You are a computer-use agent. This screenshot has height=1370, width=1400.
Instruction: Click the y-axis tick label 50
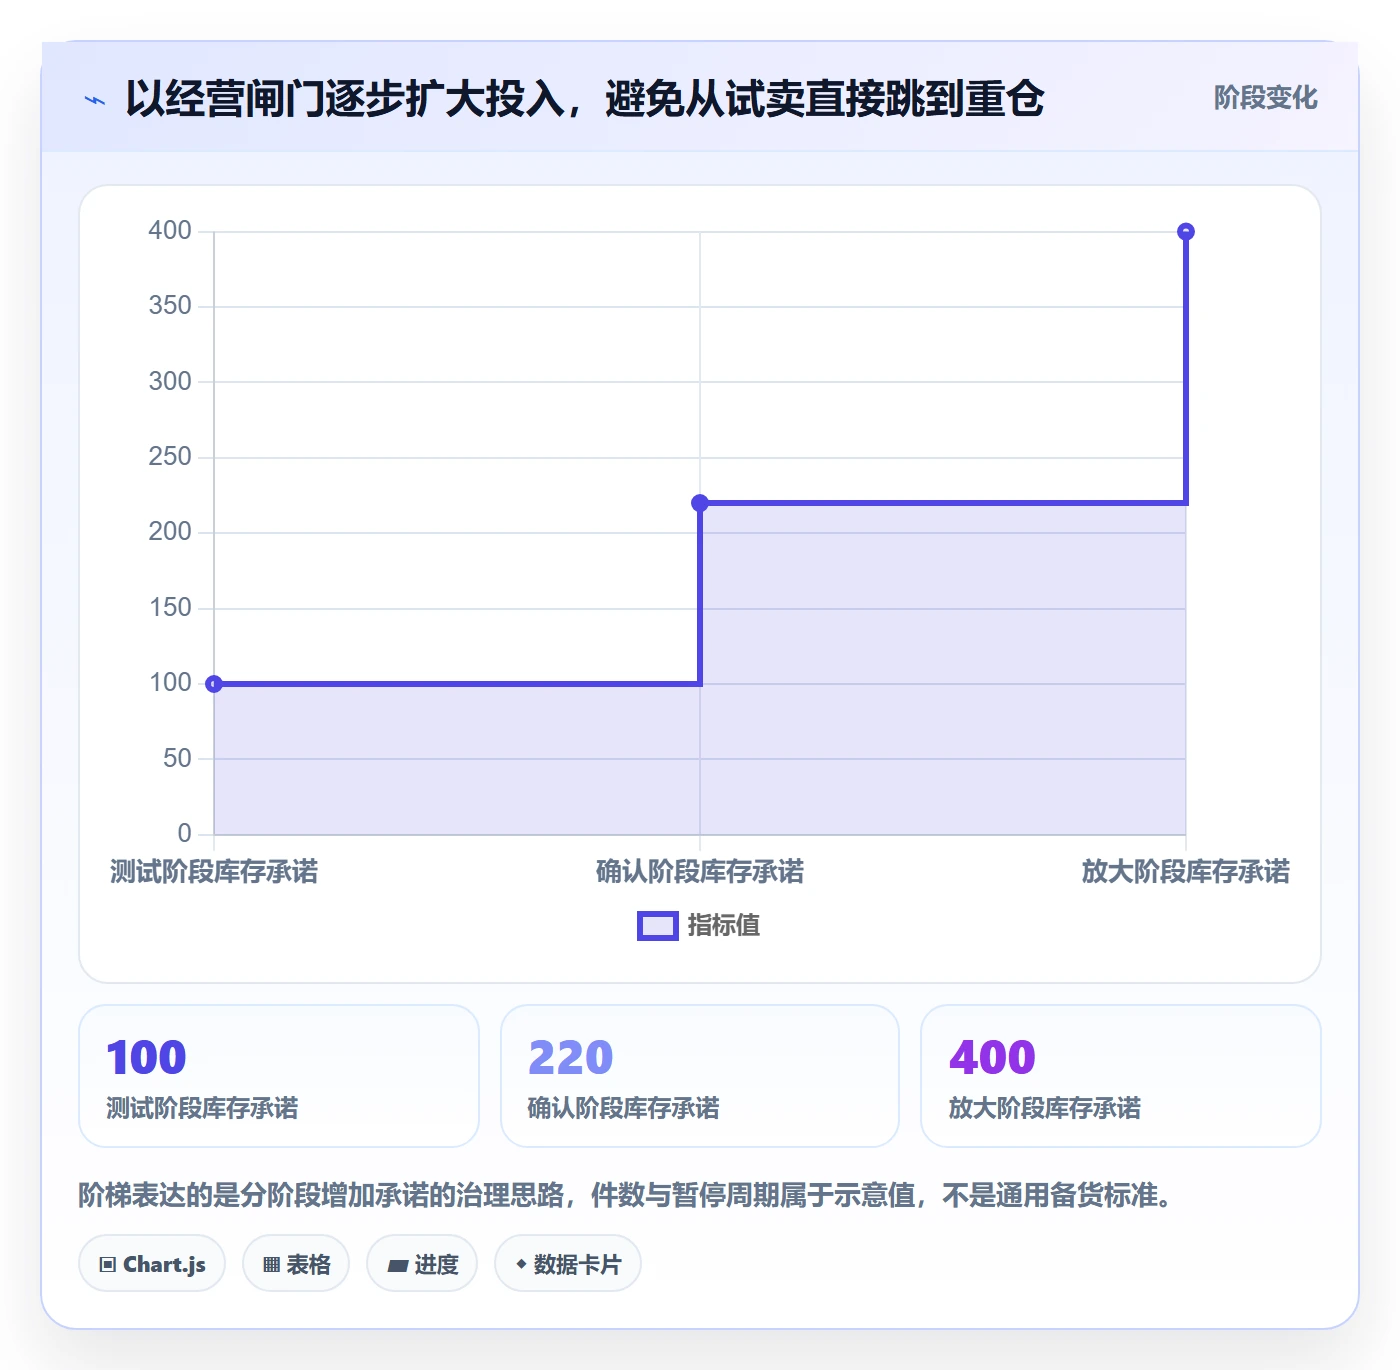tap(177, 759)
